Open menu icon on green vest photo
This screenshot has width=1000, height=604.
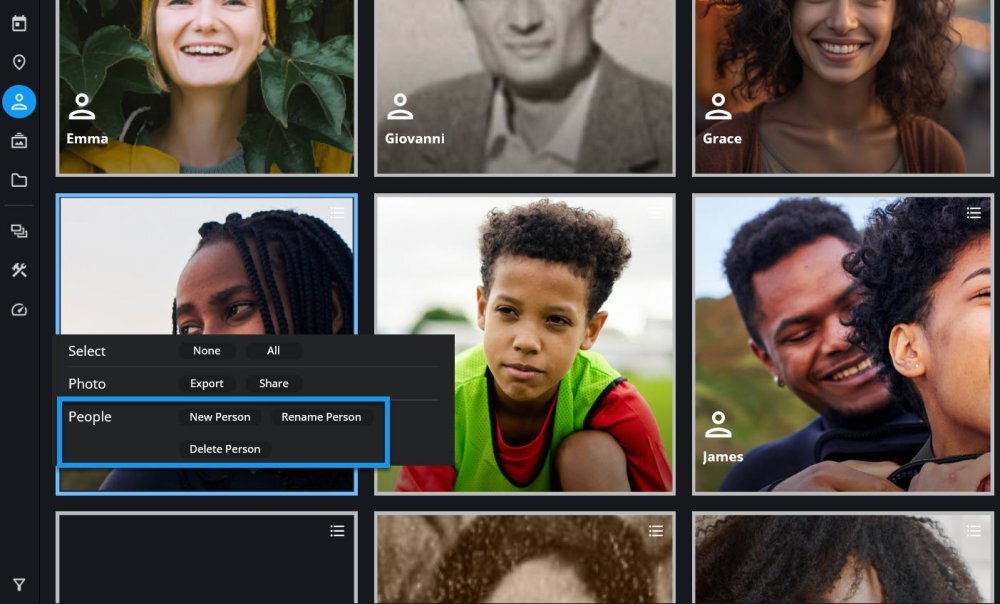pyautogui.click(x=655, y=213)
